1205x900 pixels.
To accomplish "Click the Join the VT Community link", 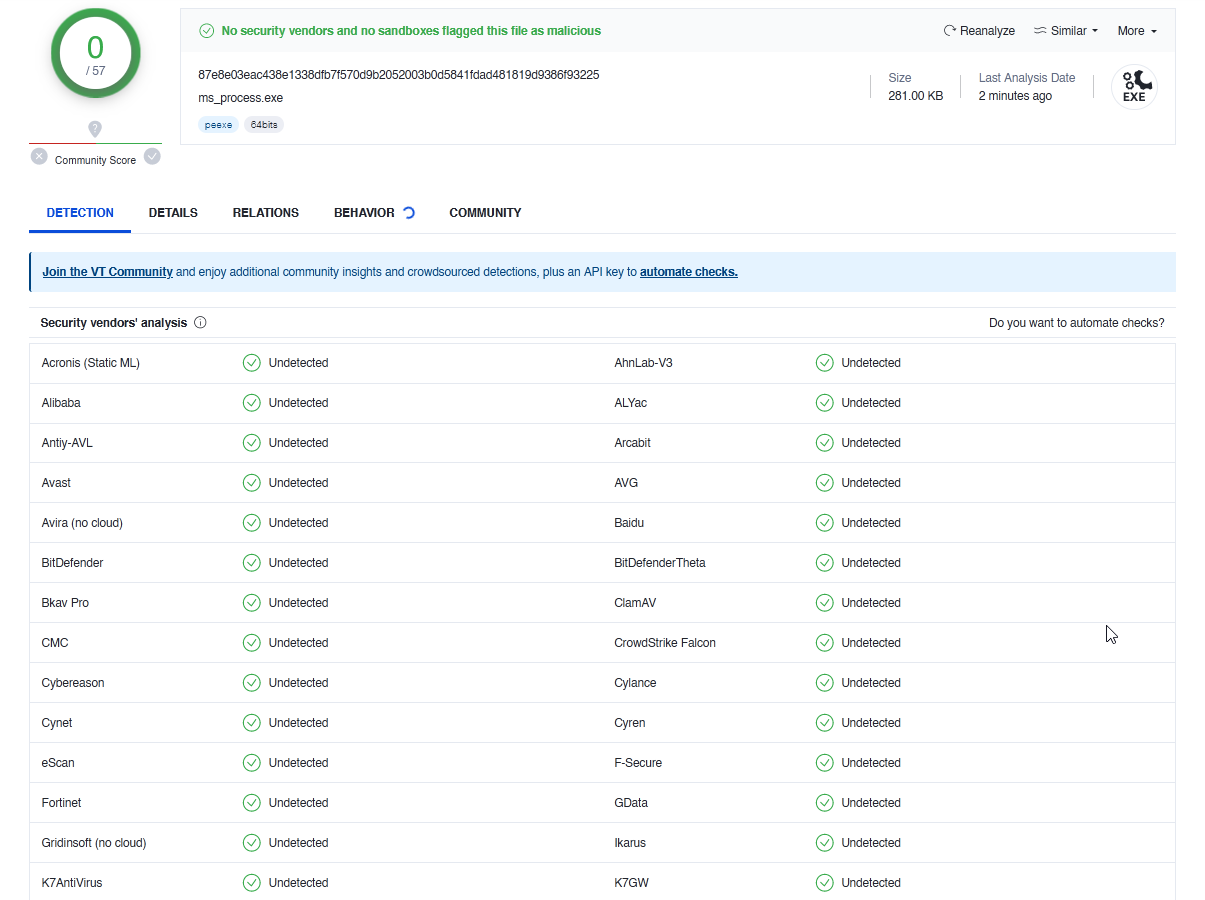I will tap(107, 272).
